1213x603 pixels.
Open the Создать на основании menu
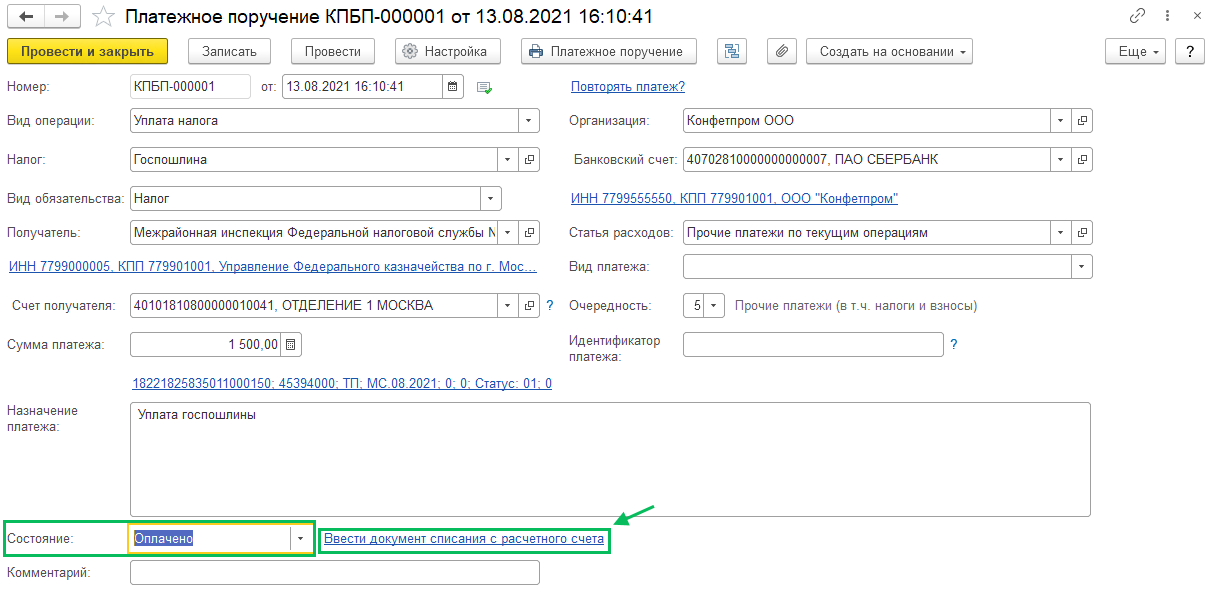[x=889, y=52]
